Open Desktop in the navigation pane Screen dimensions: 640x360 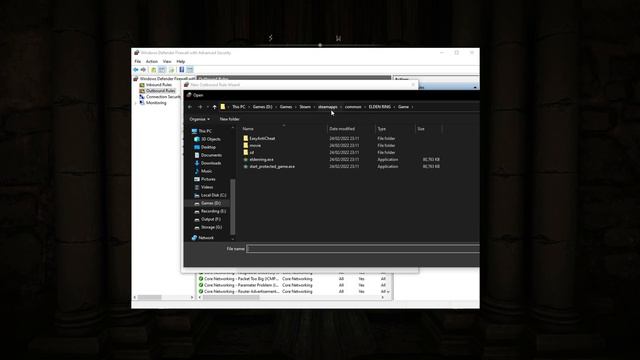[x=208, y=147]
